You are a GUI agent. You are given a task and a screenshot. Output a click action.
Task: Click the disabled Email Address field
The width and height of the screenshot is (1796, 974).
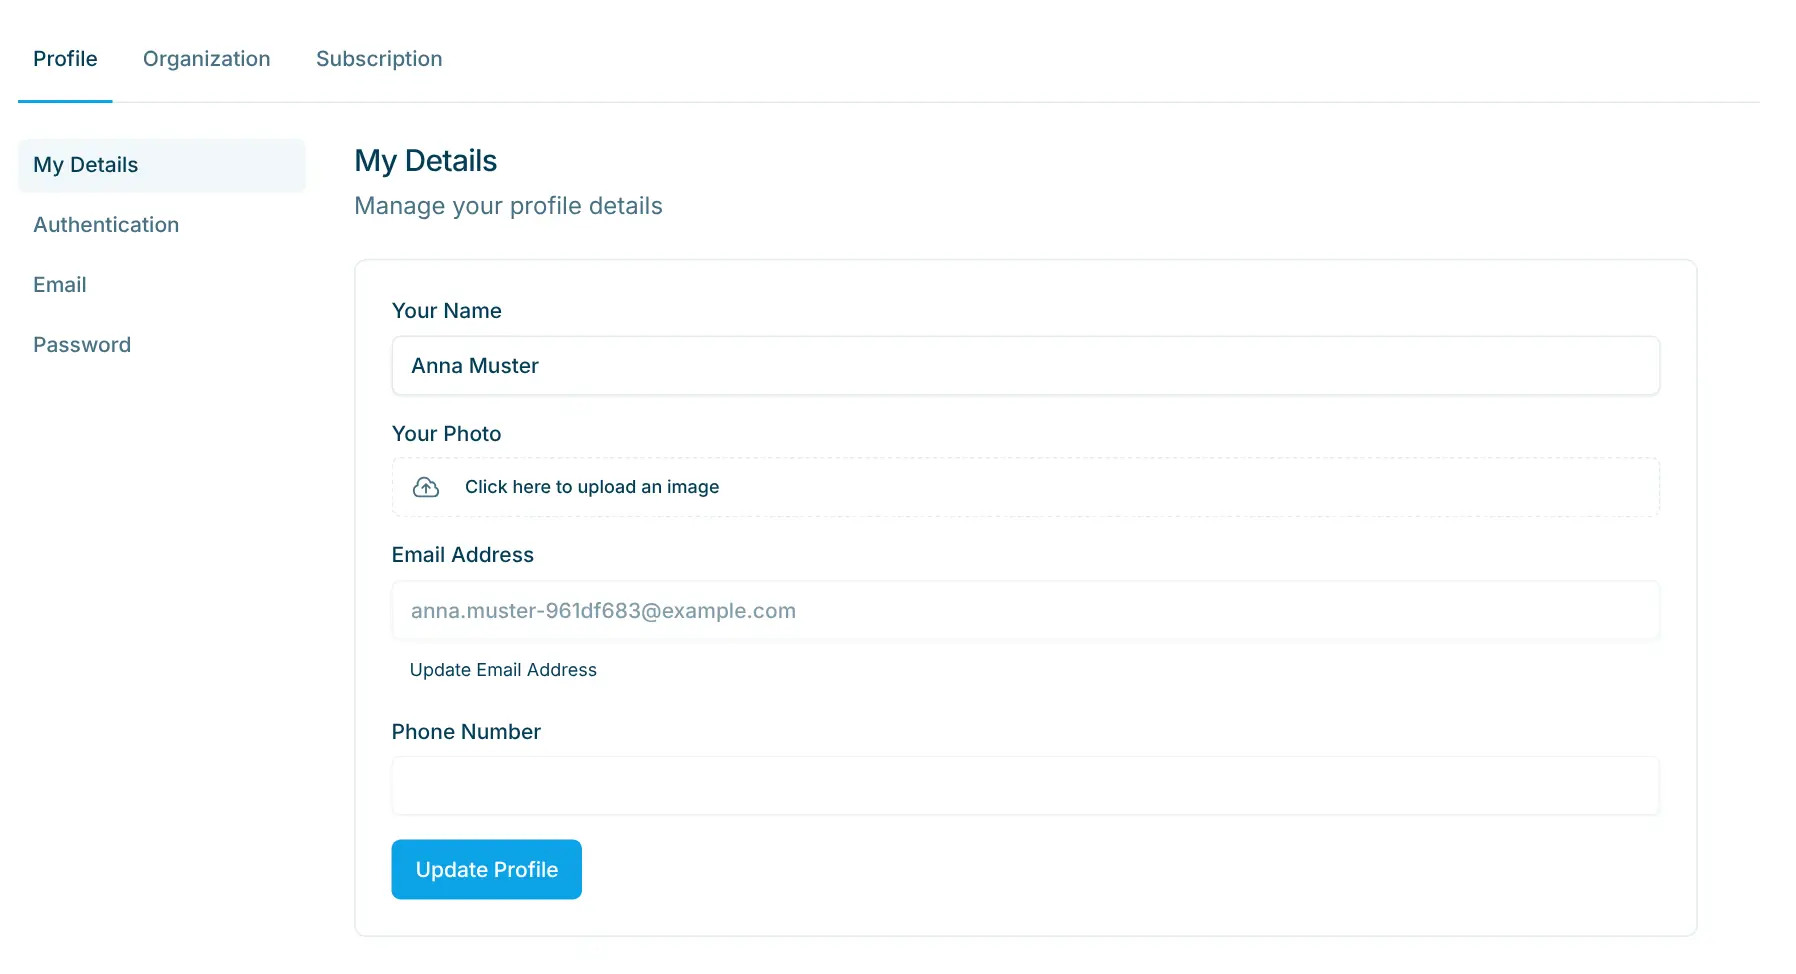[1026, 611]
